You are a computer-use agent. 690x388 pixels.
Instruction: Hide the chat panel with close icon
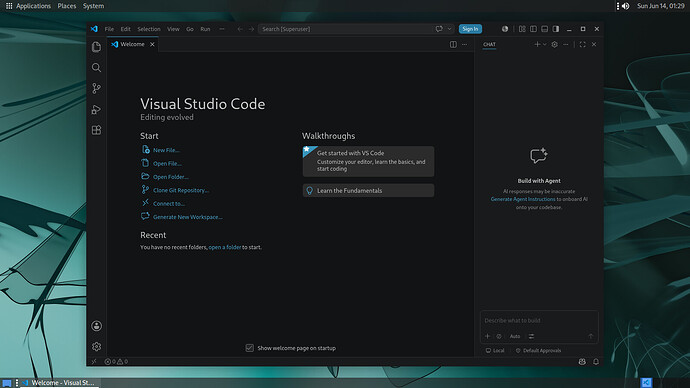(594, 44)
